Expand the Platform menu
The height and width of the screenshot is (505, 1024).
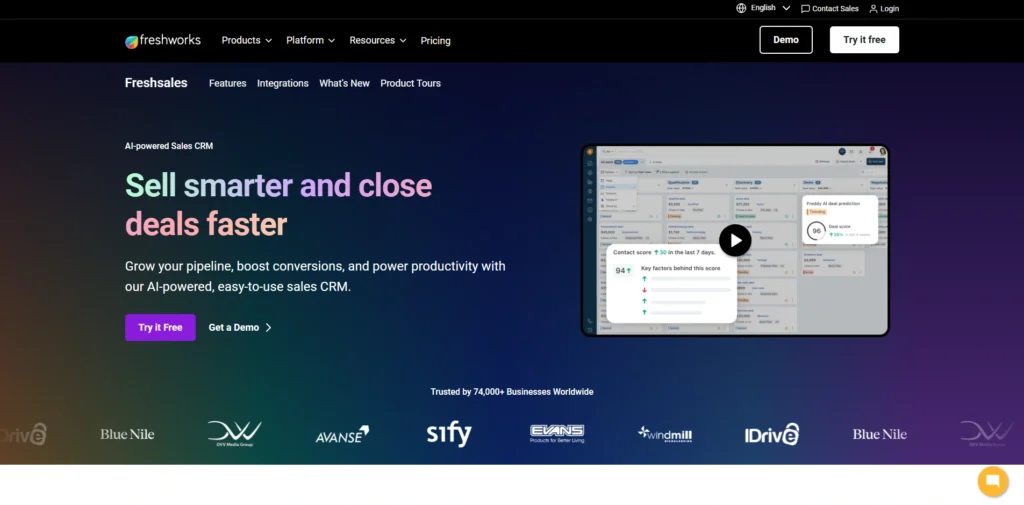click(310, 41)
